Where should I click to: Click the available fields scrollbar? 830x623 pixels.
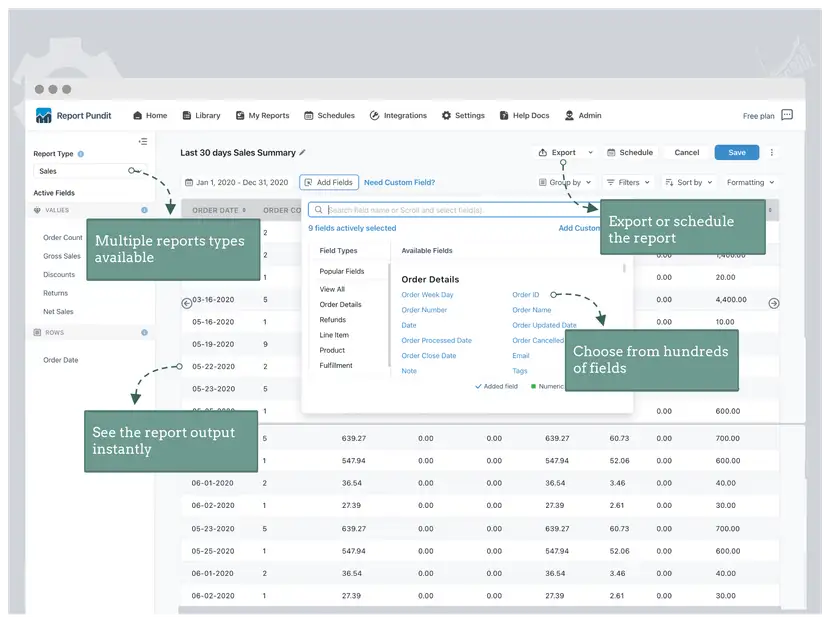click(625, 268)
